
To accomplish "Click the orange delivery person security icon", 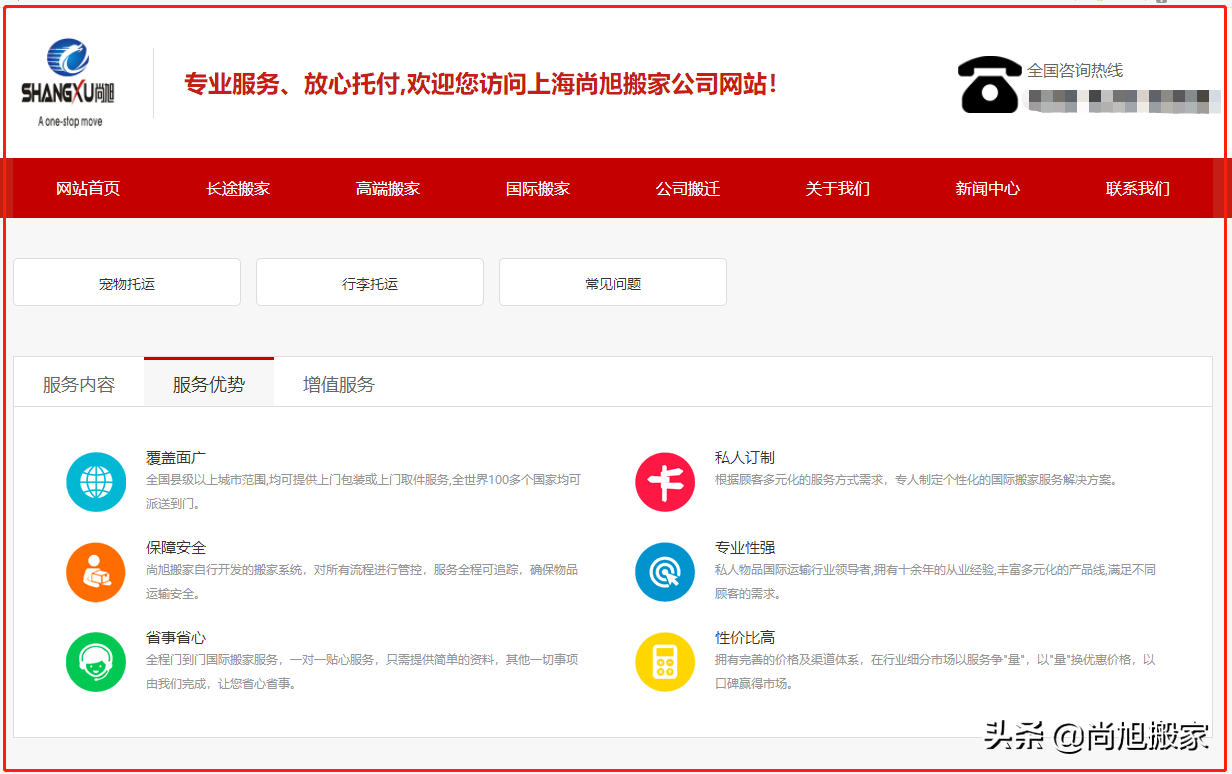I will (x=96, y=572).
